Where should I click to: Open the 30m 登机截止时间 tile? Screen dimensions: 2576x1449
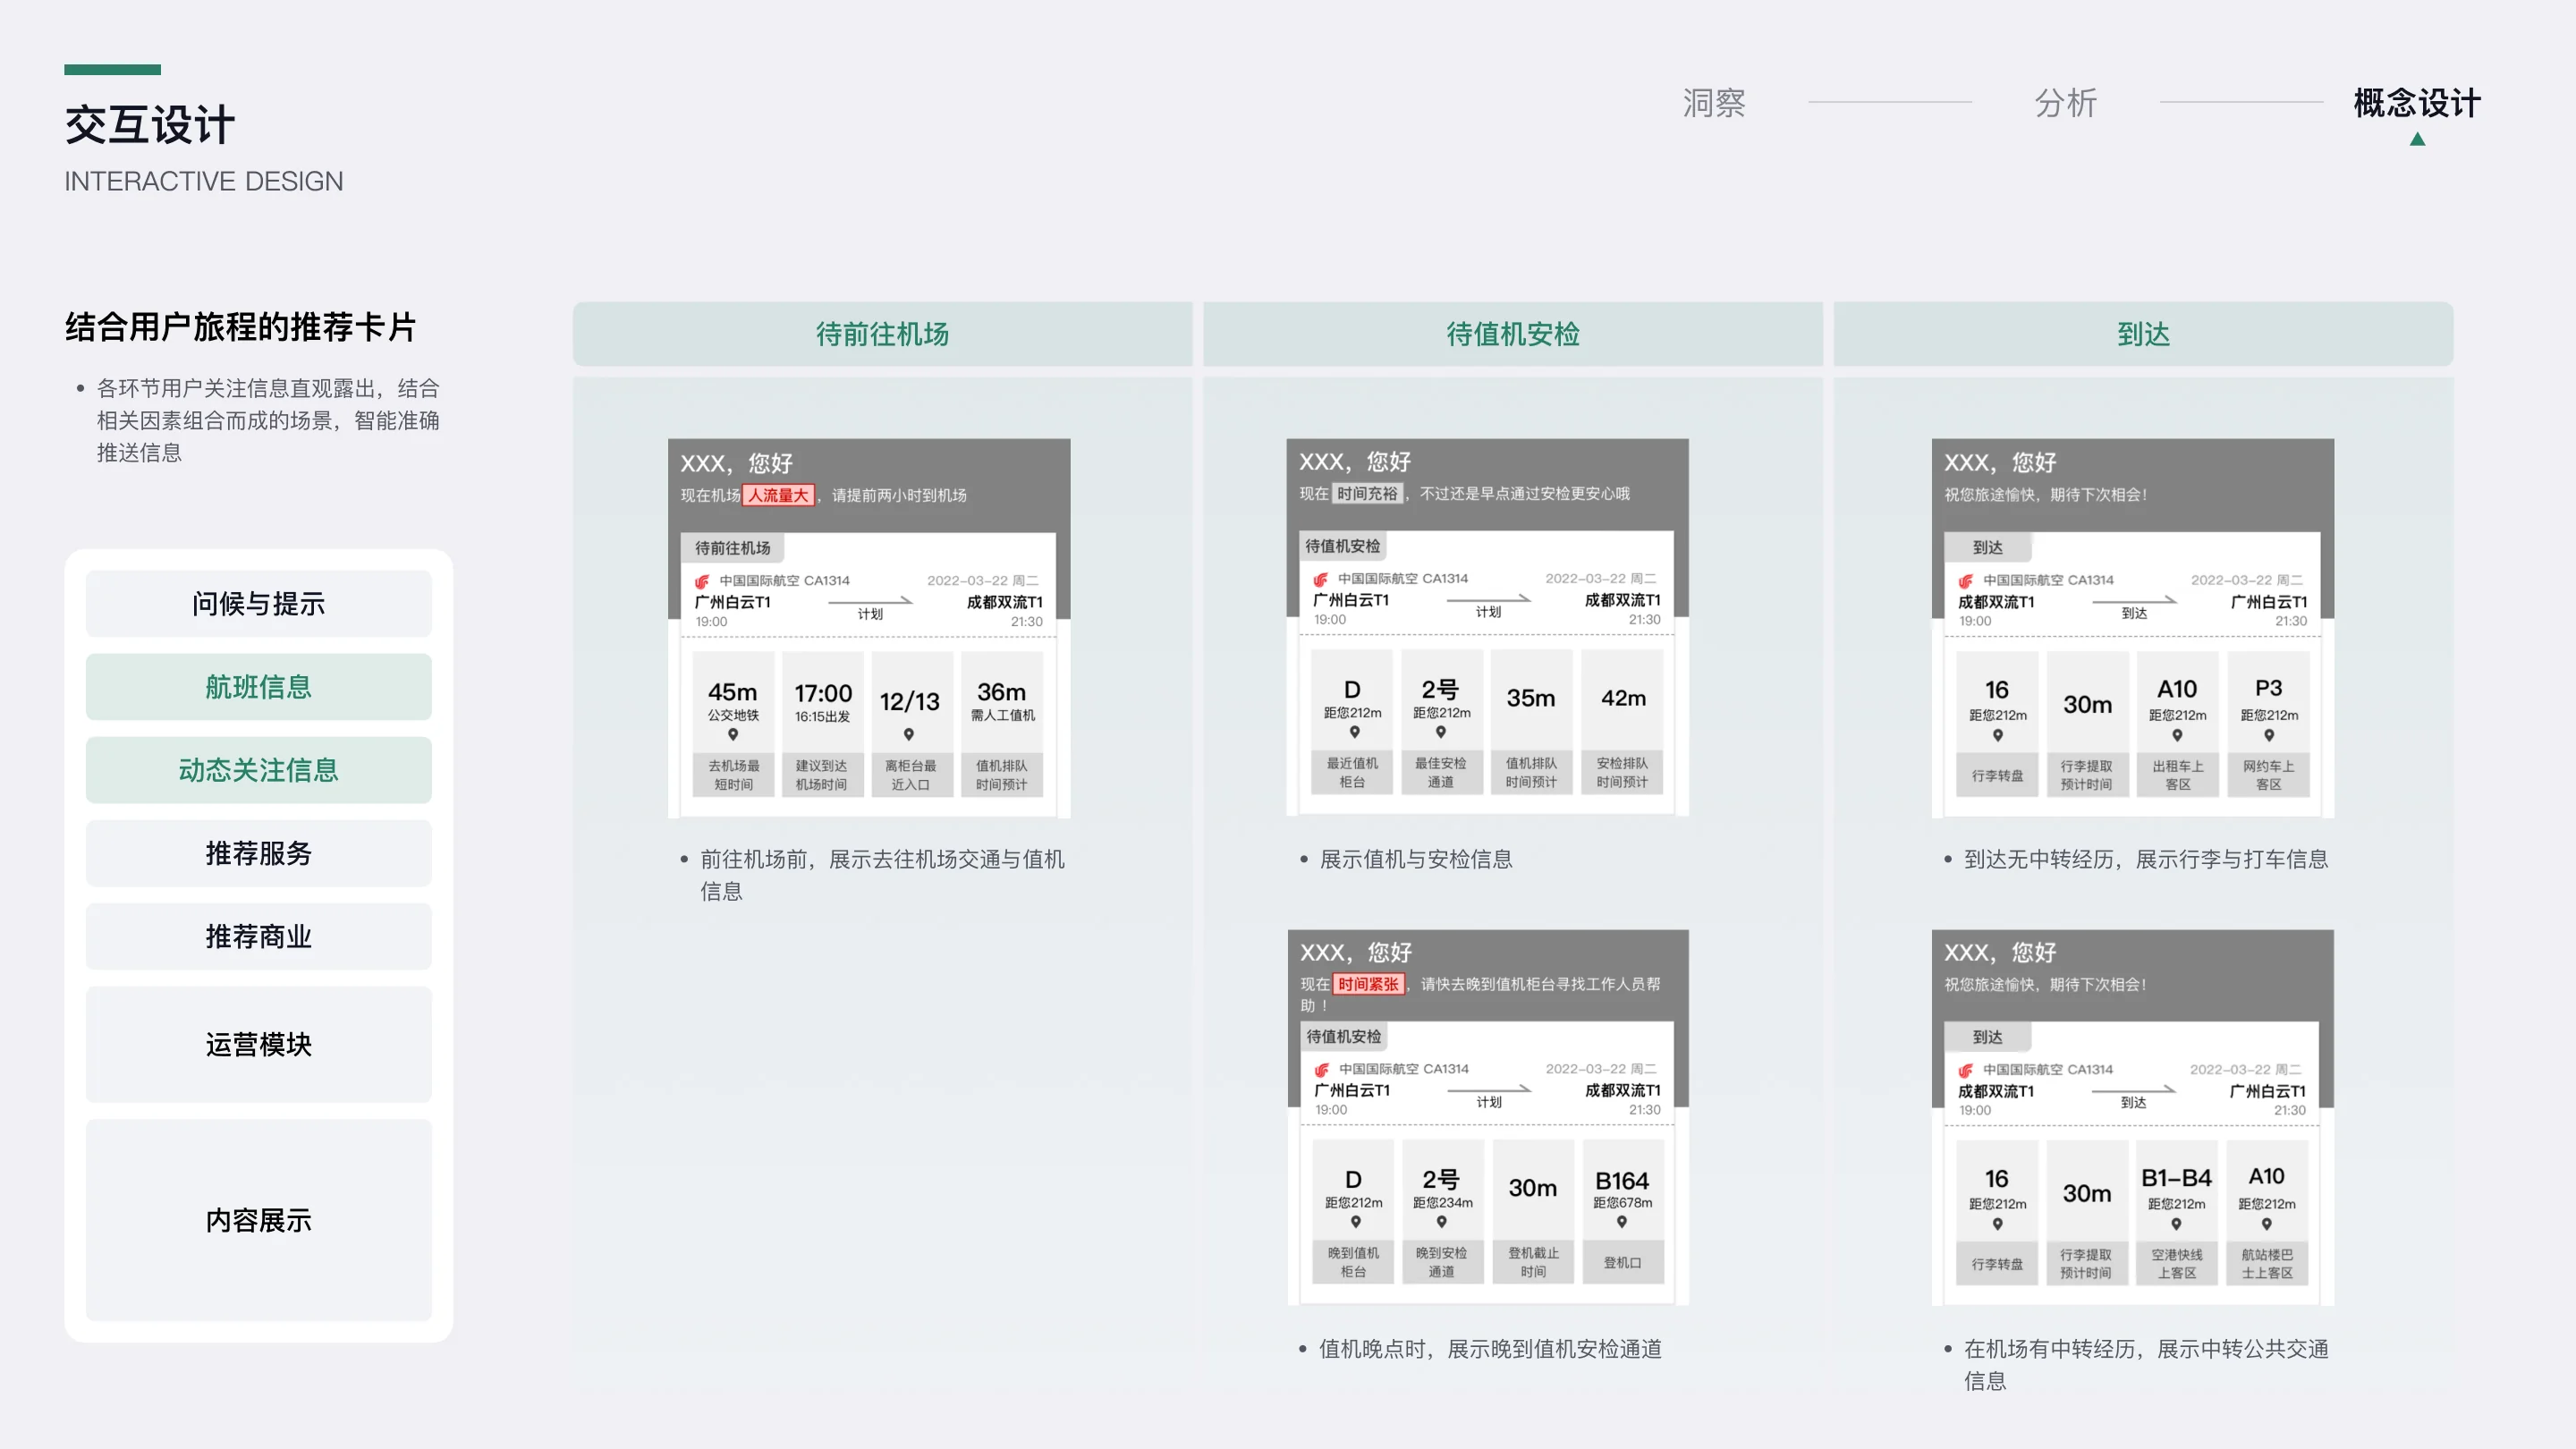[x=1533, y=1211]
